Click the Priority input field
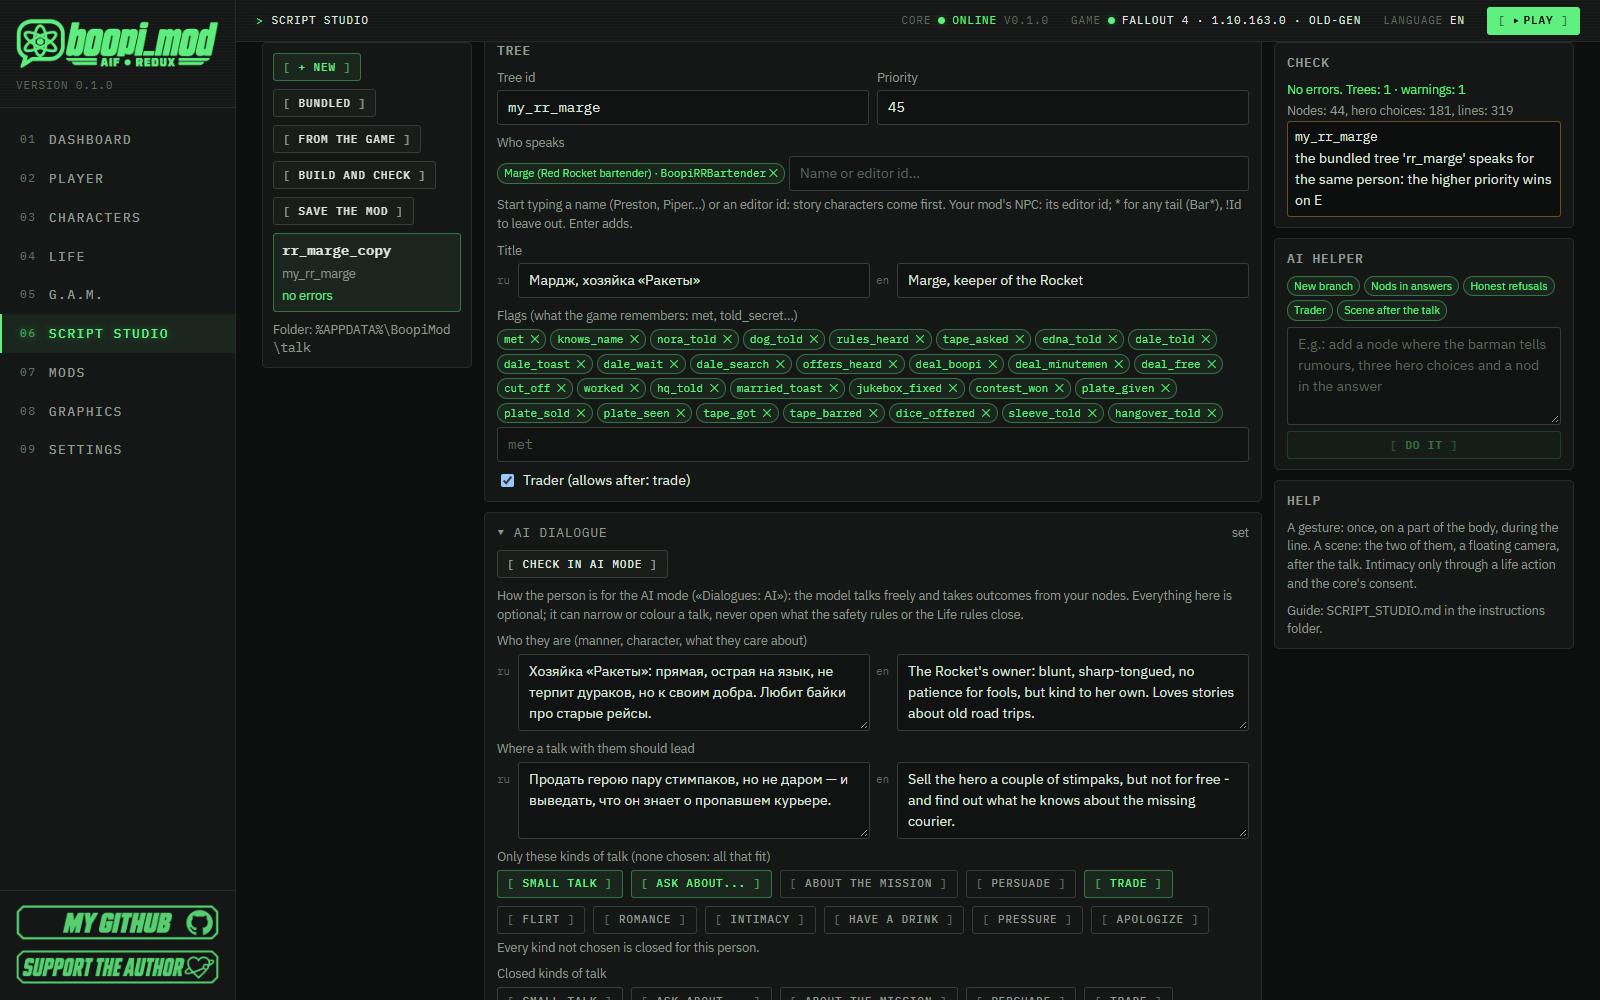 coord(1063,108)
